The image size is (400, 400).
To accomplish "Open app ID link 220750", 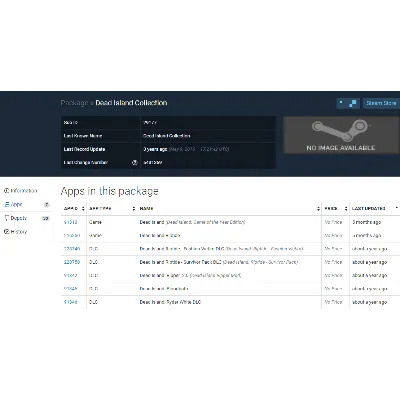I will click(72, 262).
